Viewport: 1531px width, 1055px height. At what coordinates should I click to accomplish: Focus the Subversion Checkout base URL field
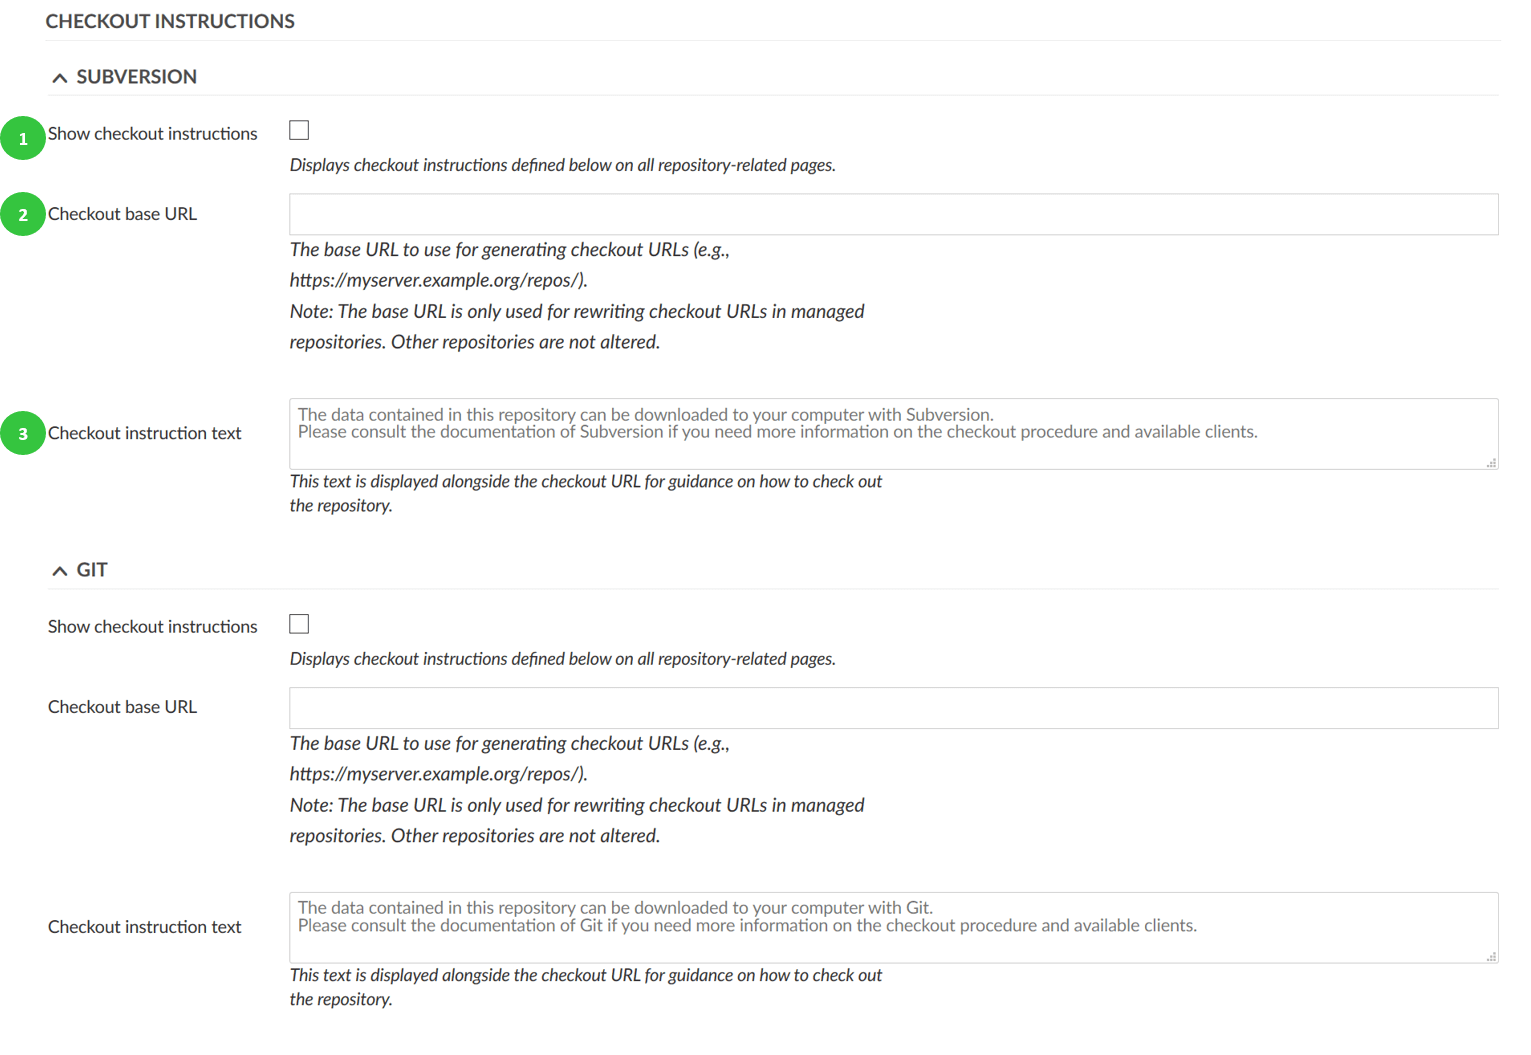click(x=893, y=215)
